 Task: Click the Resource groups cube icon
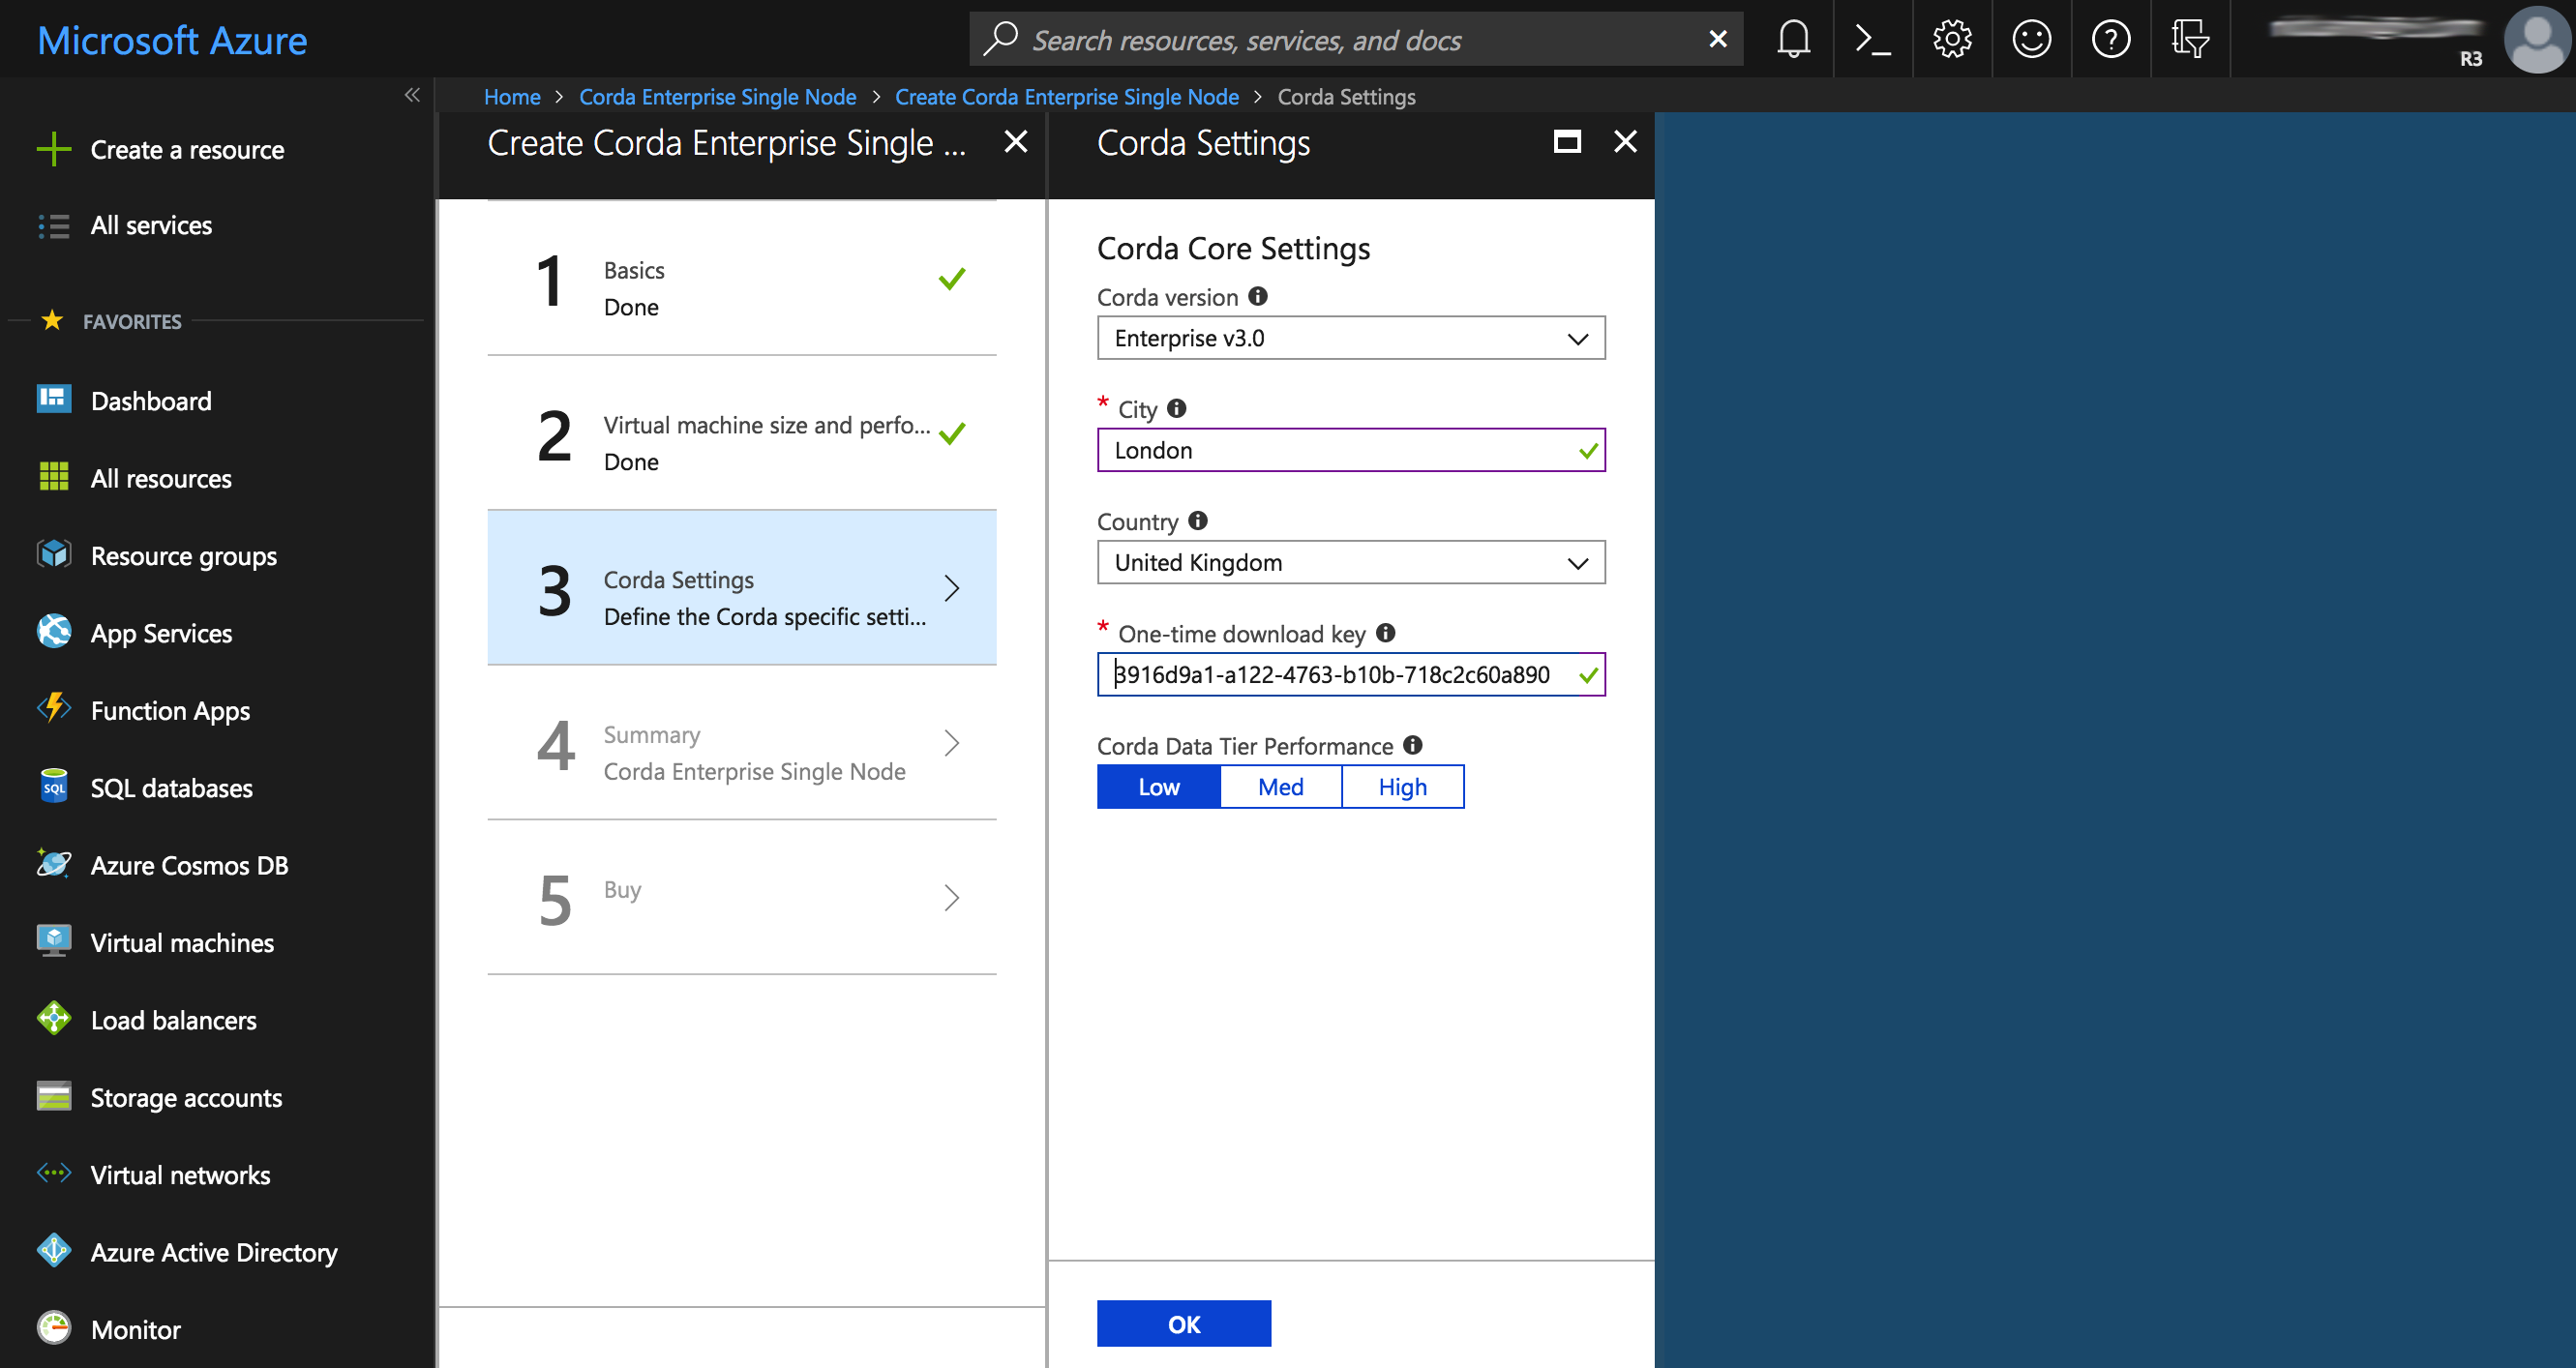pyautogui.click(x=54, y=554)
